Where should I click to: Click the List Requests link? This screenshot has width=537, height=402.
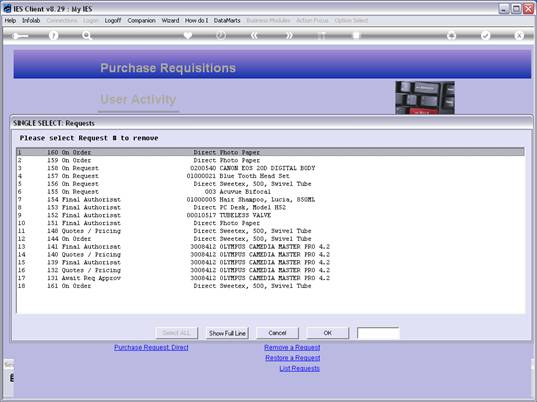point(299,368)
